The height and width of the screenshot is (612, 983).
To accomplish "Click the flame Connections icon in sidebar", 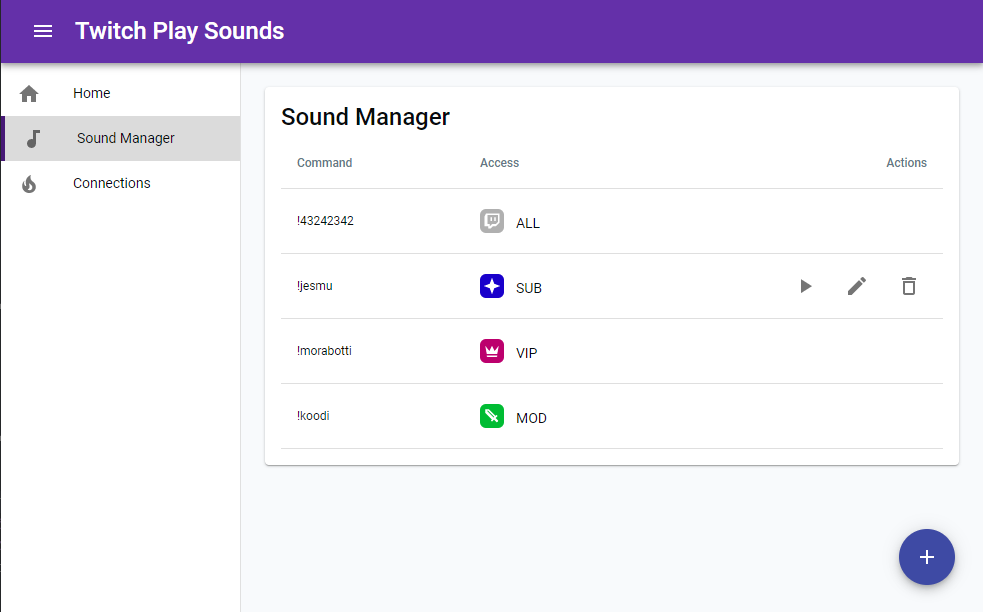I will [x=29, y=184].
